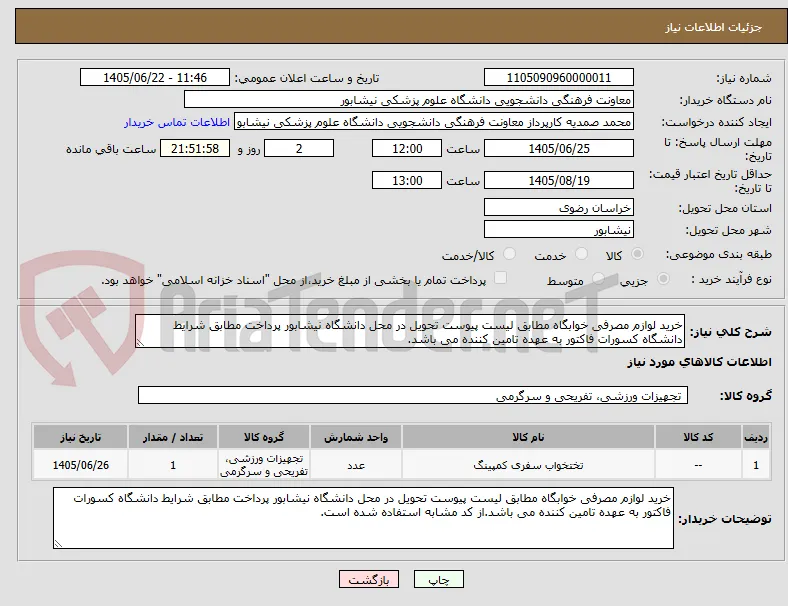Click the توضیحات خریدار textarea resize handle

click(58, 543)
